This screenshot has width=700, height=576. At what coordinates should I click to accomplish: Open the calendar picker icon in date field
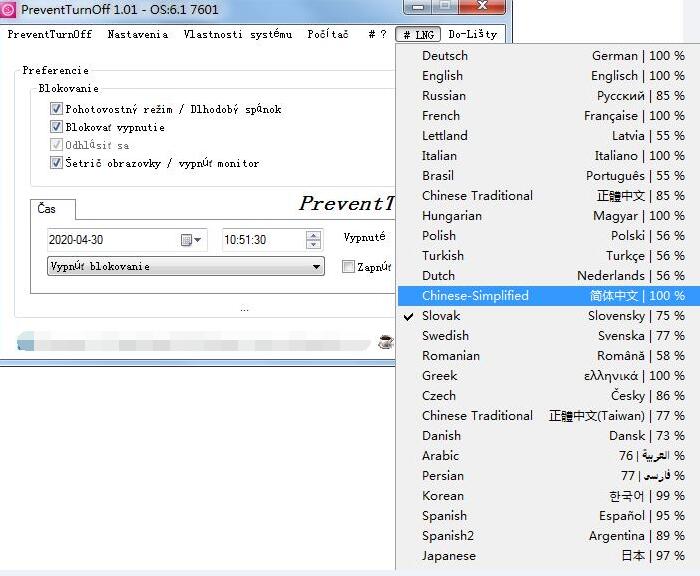[x=187, y=240]
